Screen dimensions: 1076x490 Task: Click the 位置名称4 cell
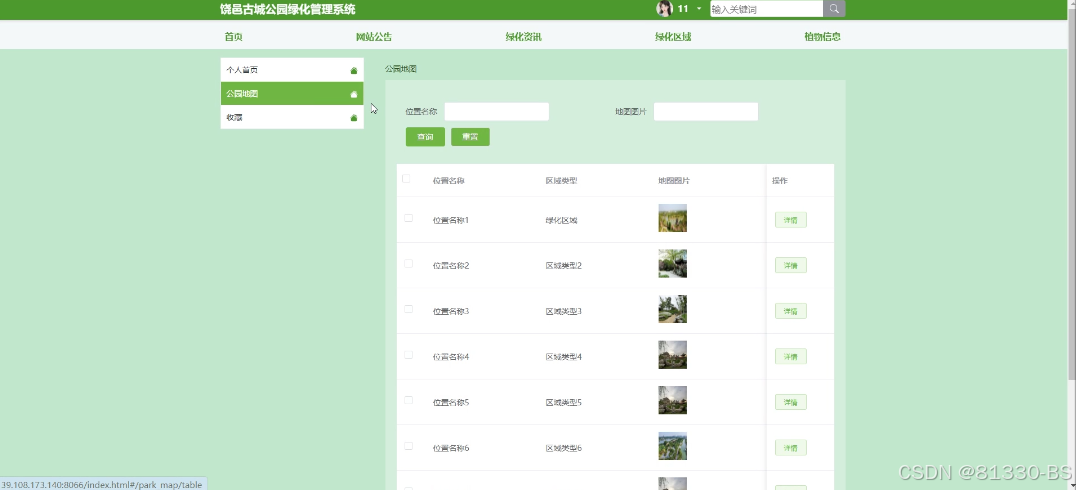pyautogui.click(x=451, y=357)
